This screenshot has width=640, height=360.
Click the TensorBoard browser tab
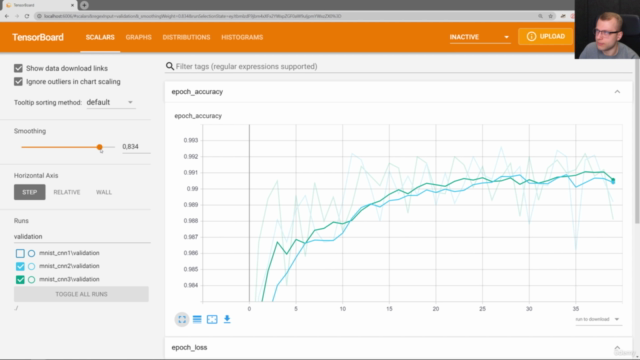tap(39, 5)
